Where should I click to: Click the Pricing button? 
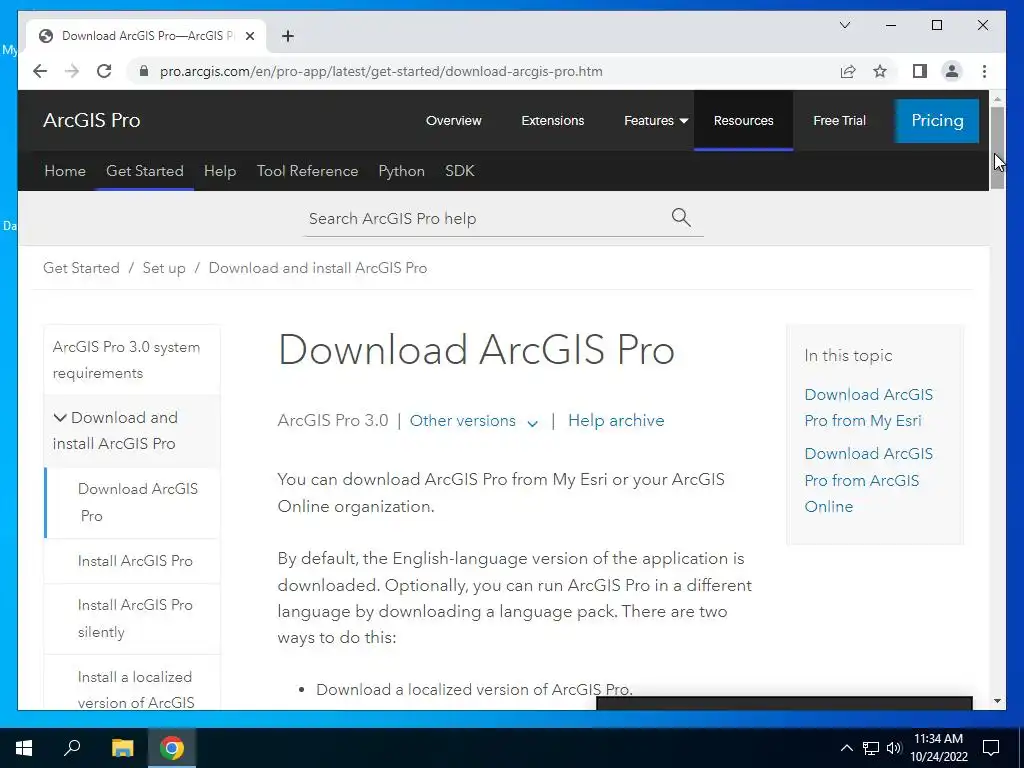936,121
